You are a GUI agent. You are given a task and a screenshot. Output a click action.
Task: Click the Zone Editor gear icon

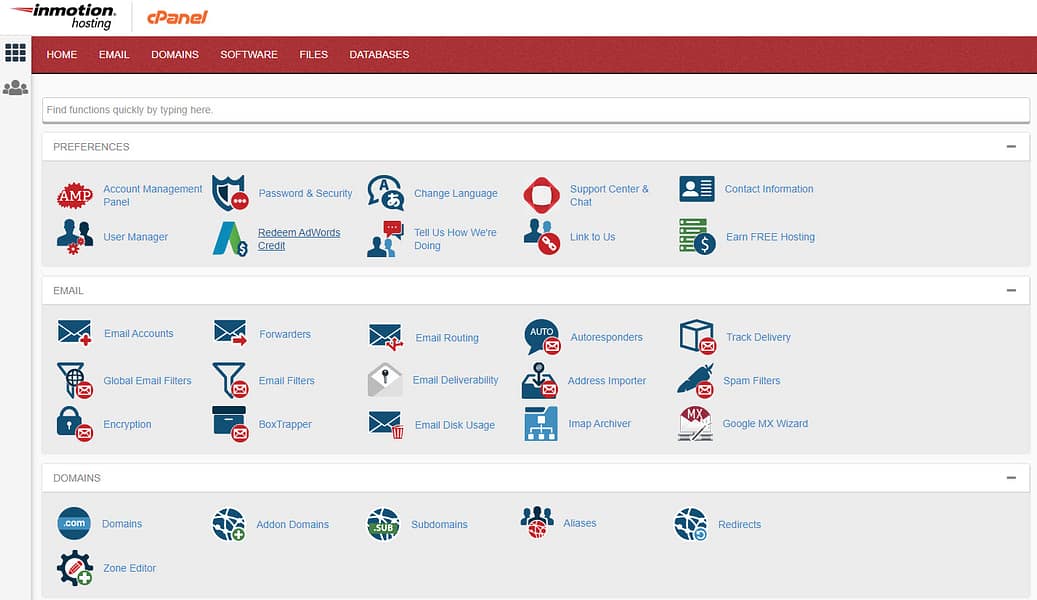[x=75, y=568]
